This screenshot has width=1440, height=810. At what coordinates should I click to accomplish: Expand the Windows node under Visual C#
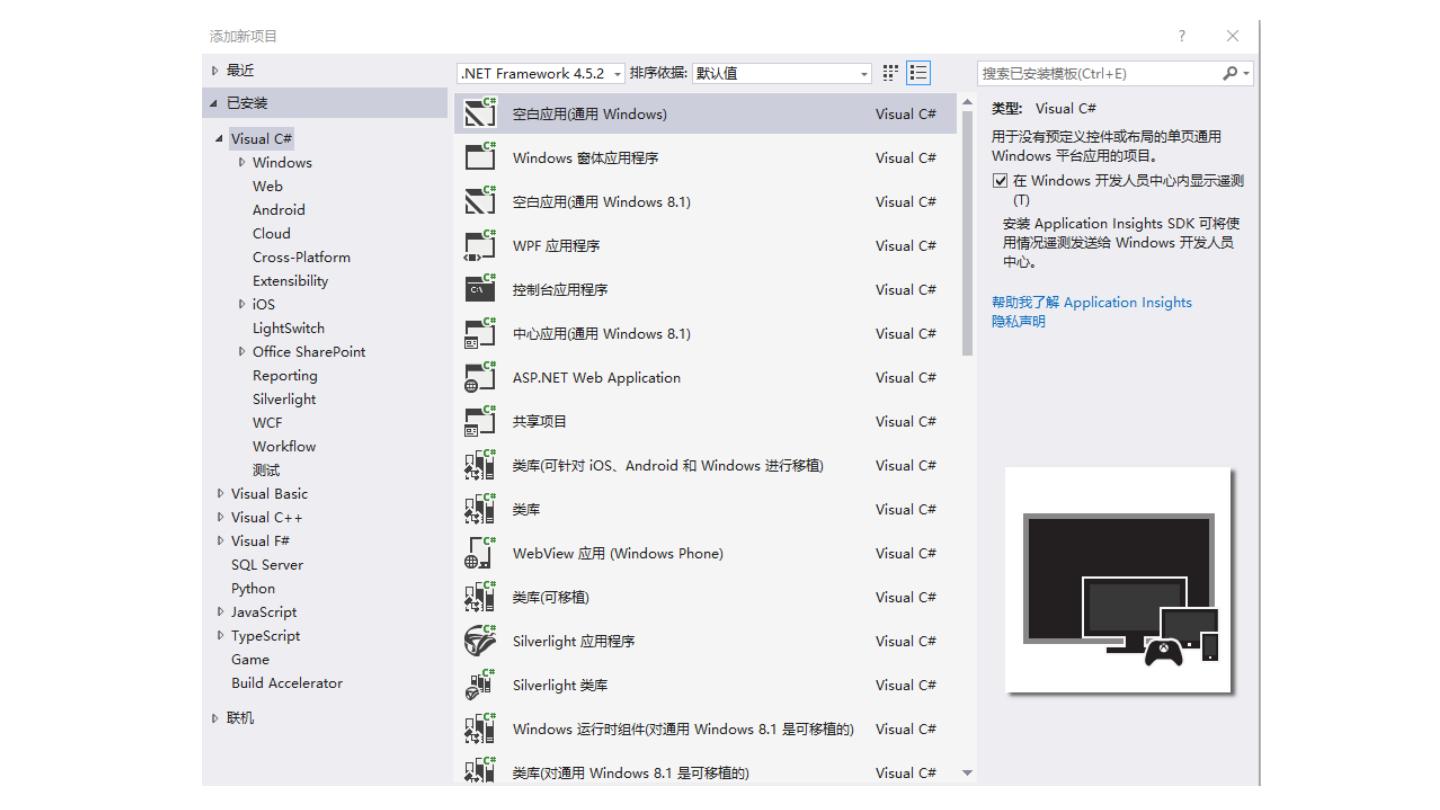(x=242, y=162)
